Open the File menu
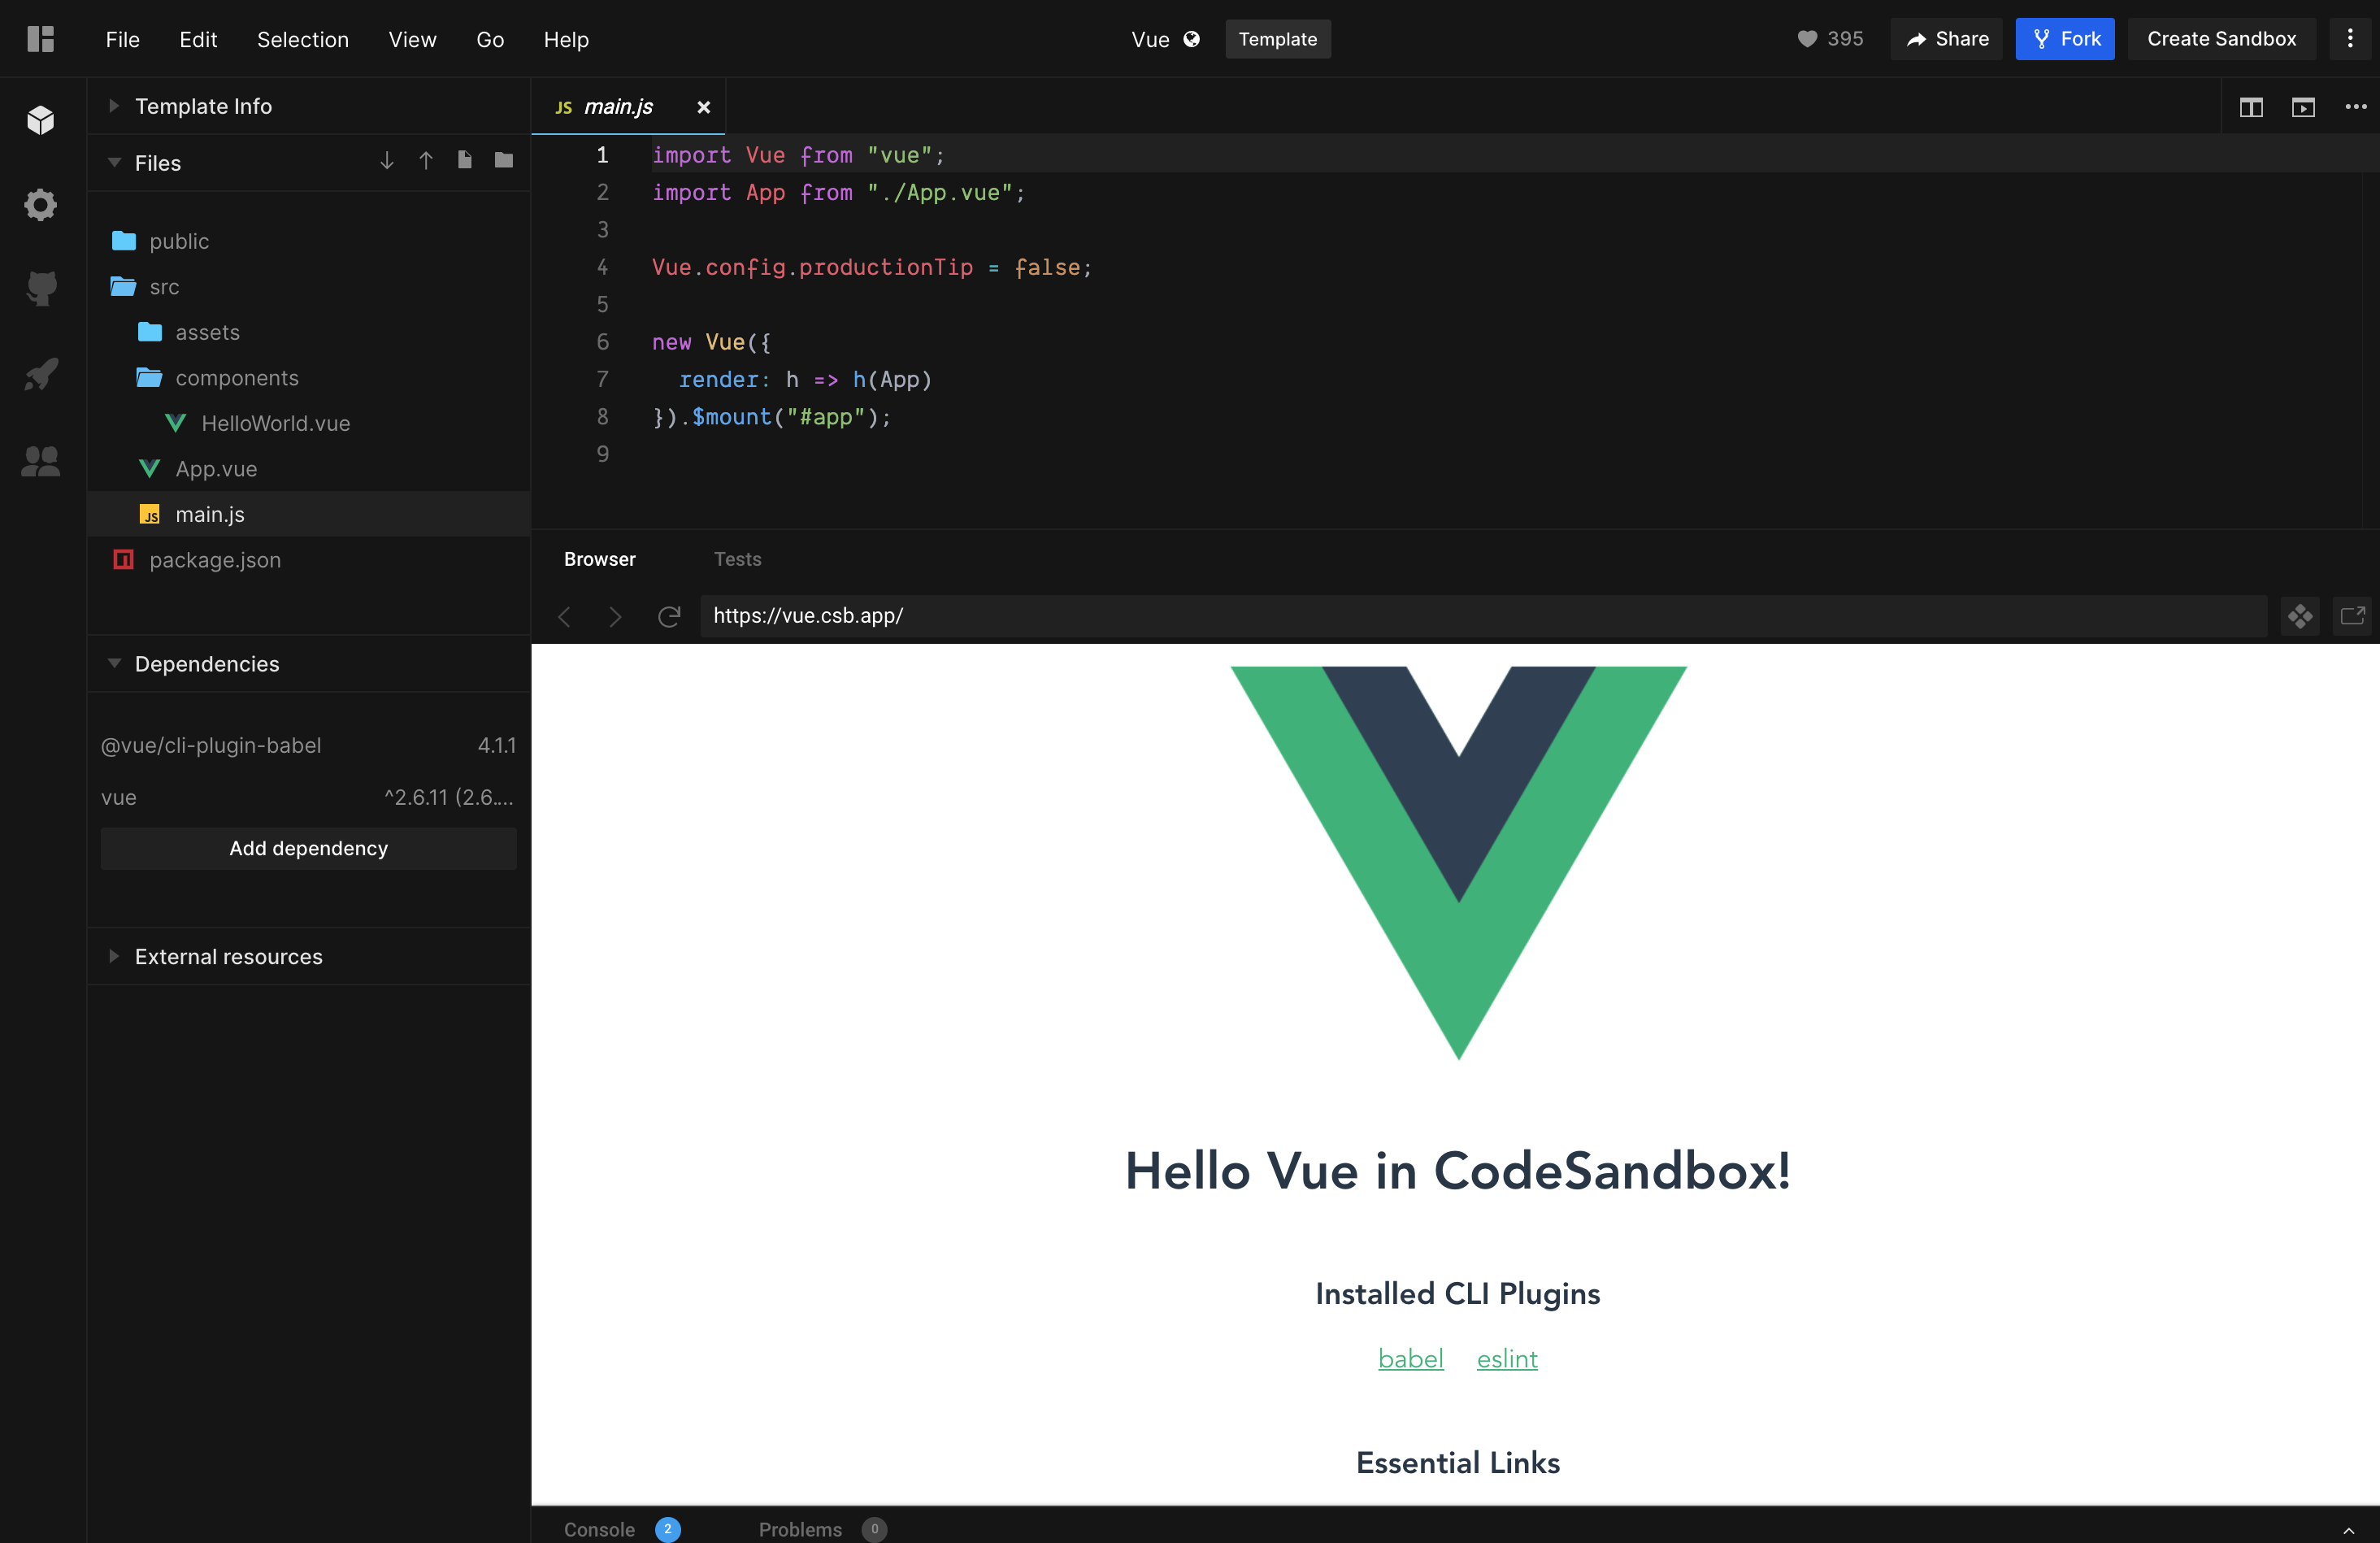2380x1543 pixels. tap(122, 39)
